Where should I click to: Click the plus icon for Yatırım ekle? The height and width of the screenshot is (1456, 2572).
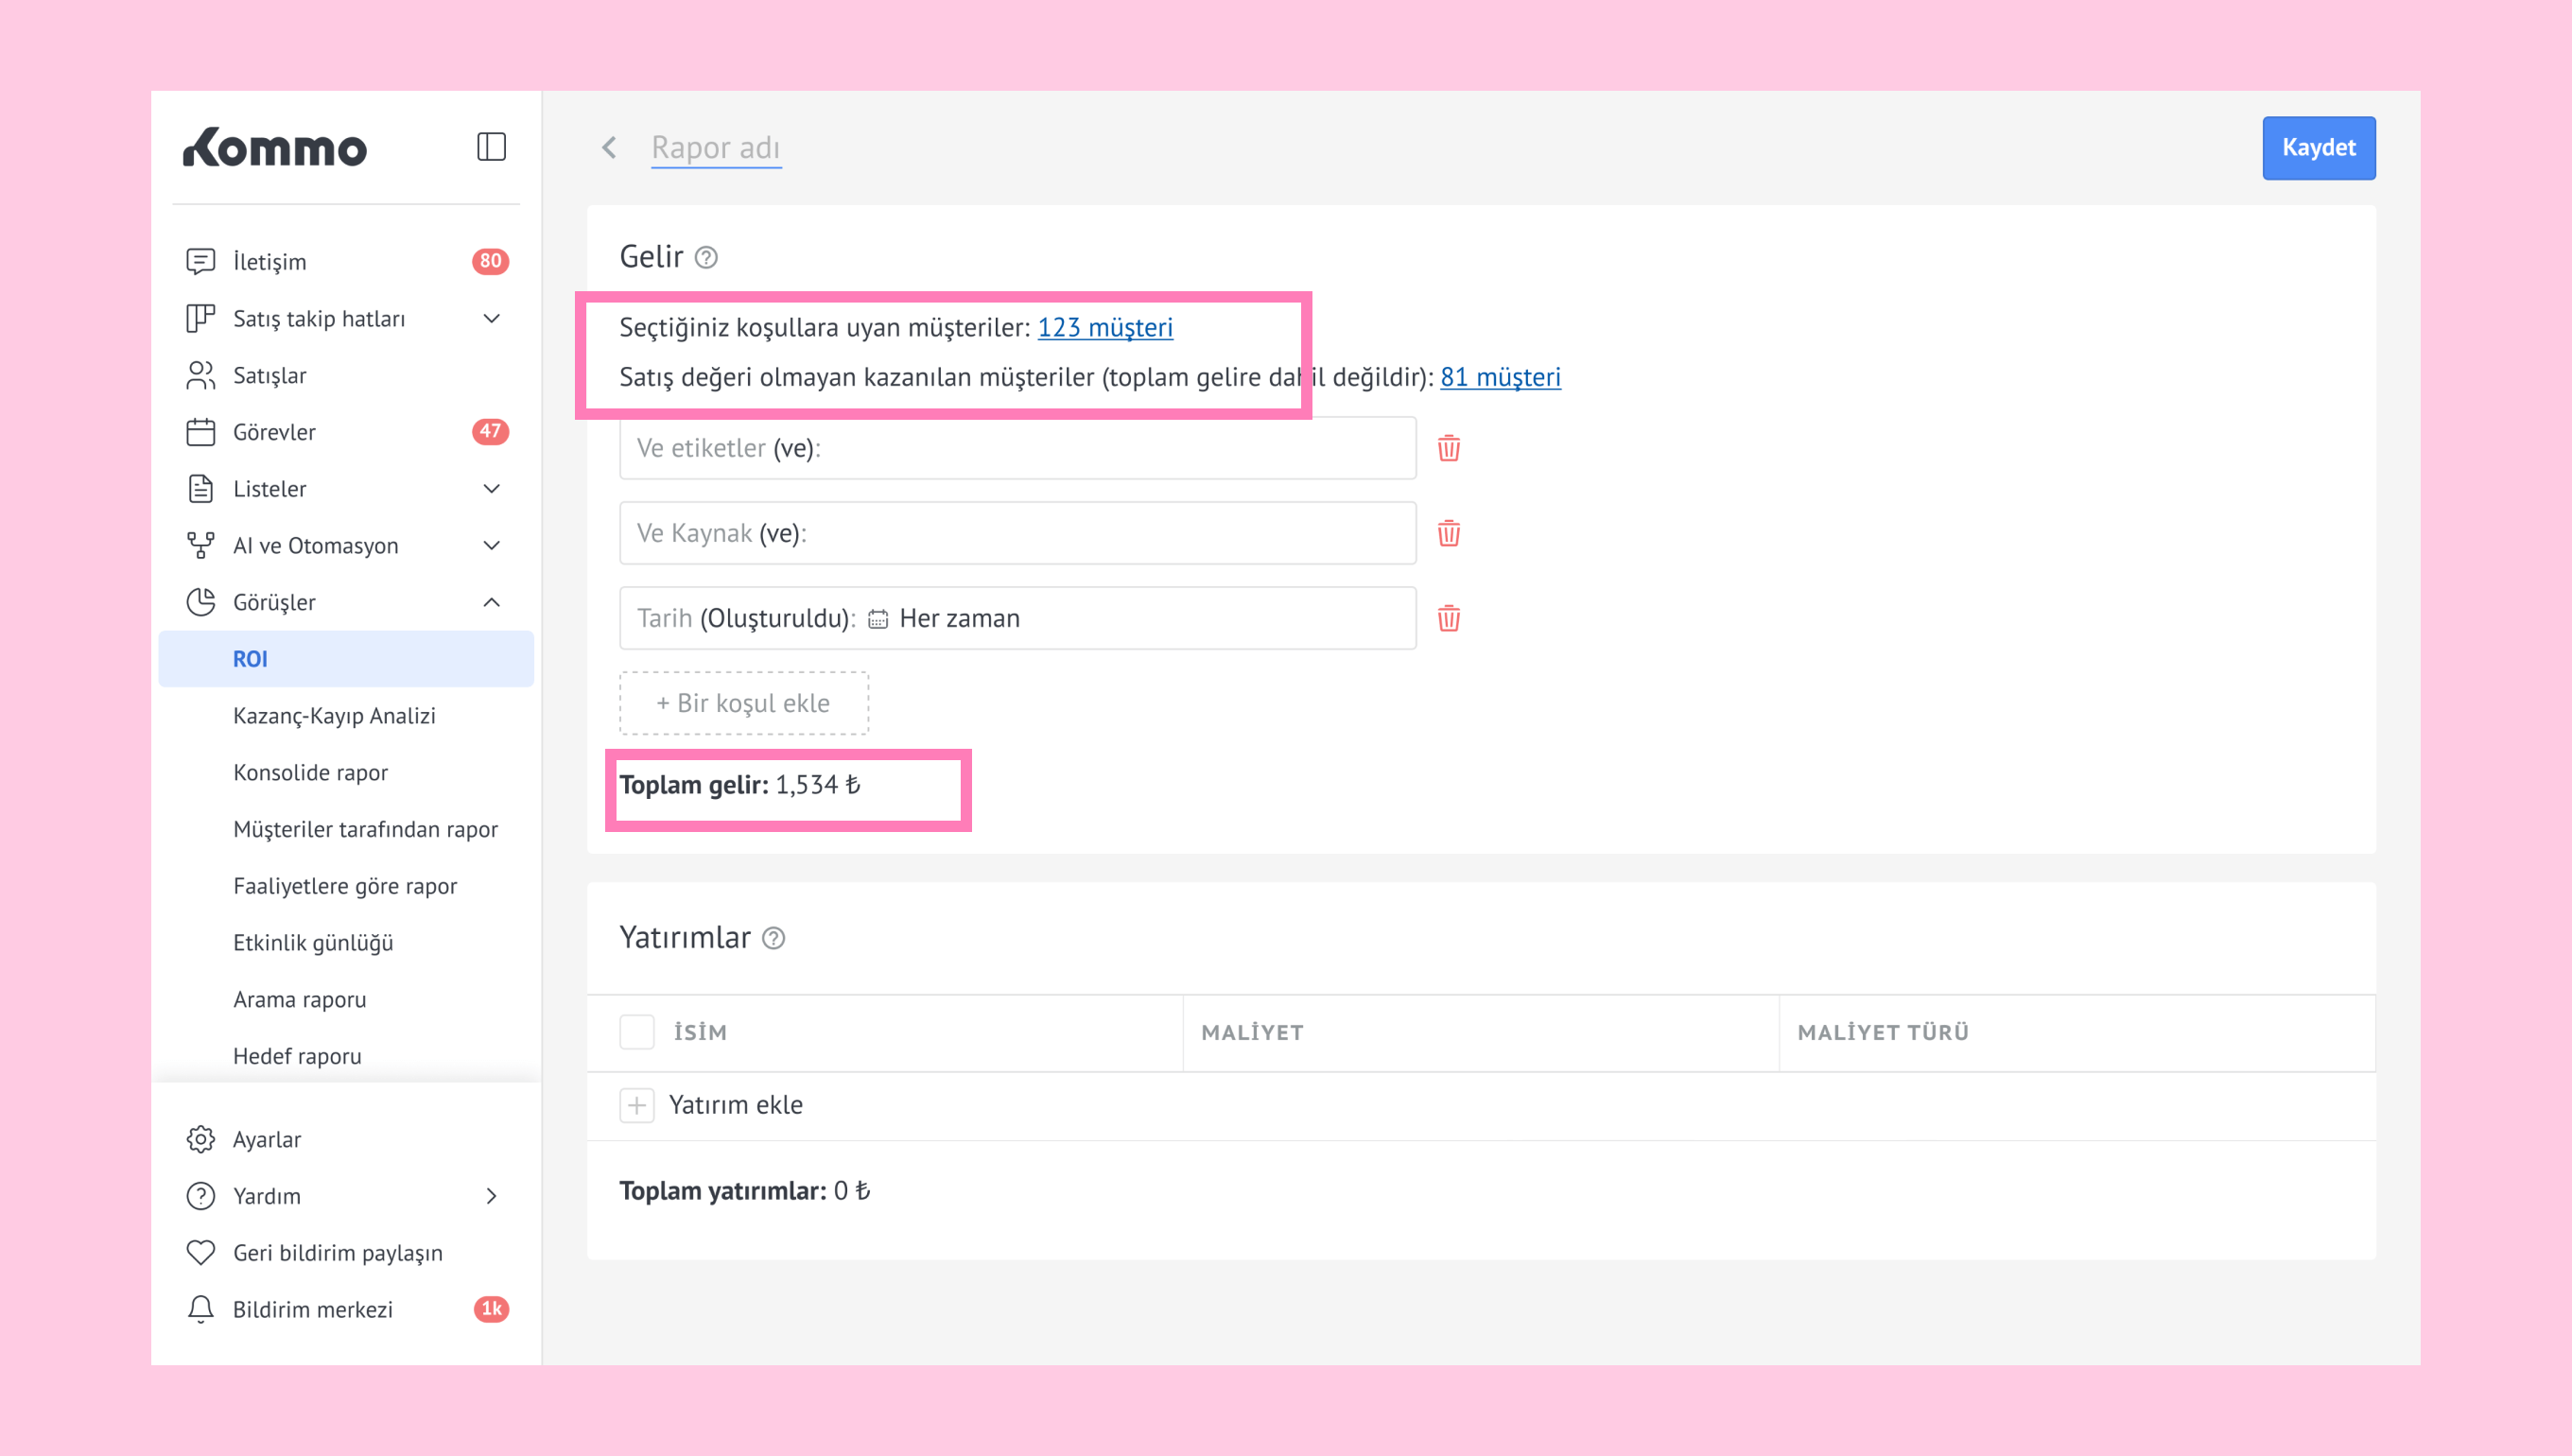click(637, 1105)
